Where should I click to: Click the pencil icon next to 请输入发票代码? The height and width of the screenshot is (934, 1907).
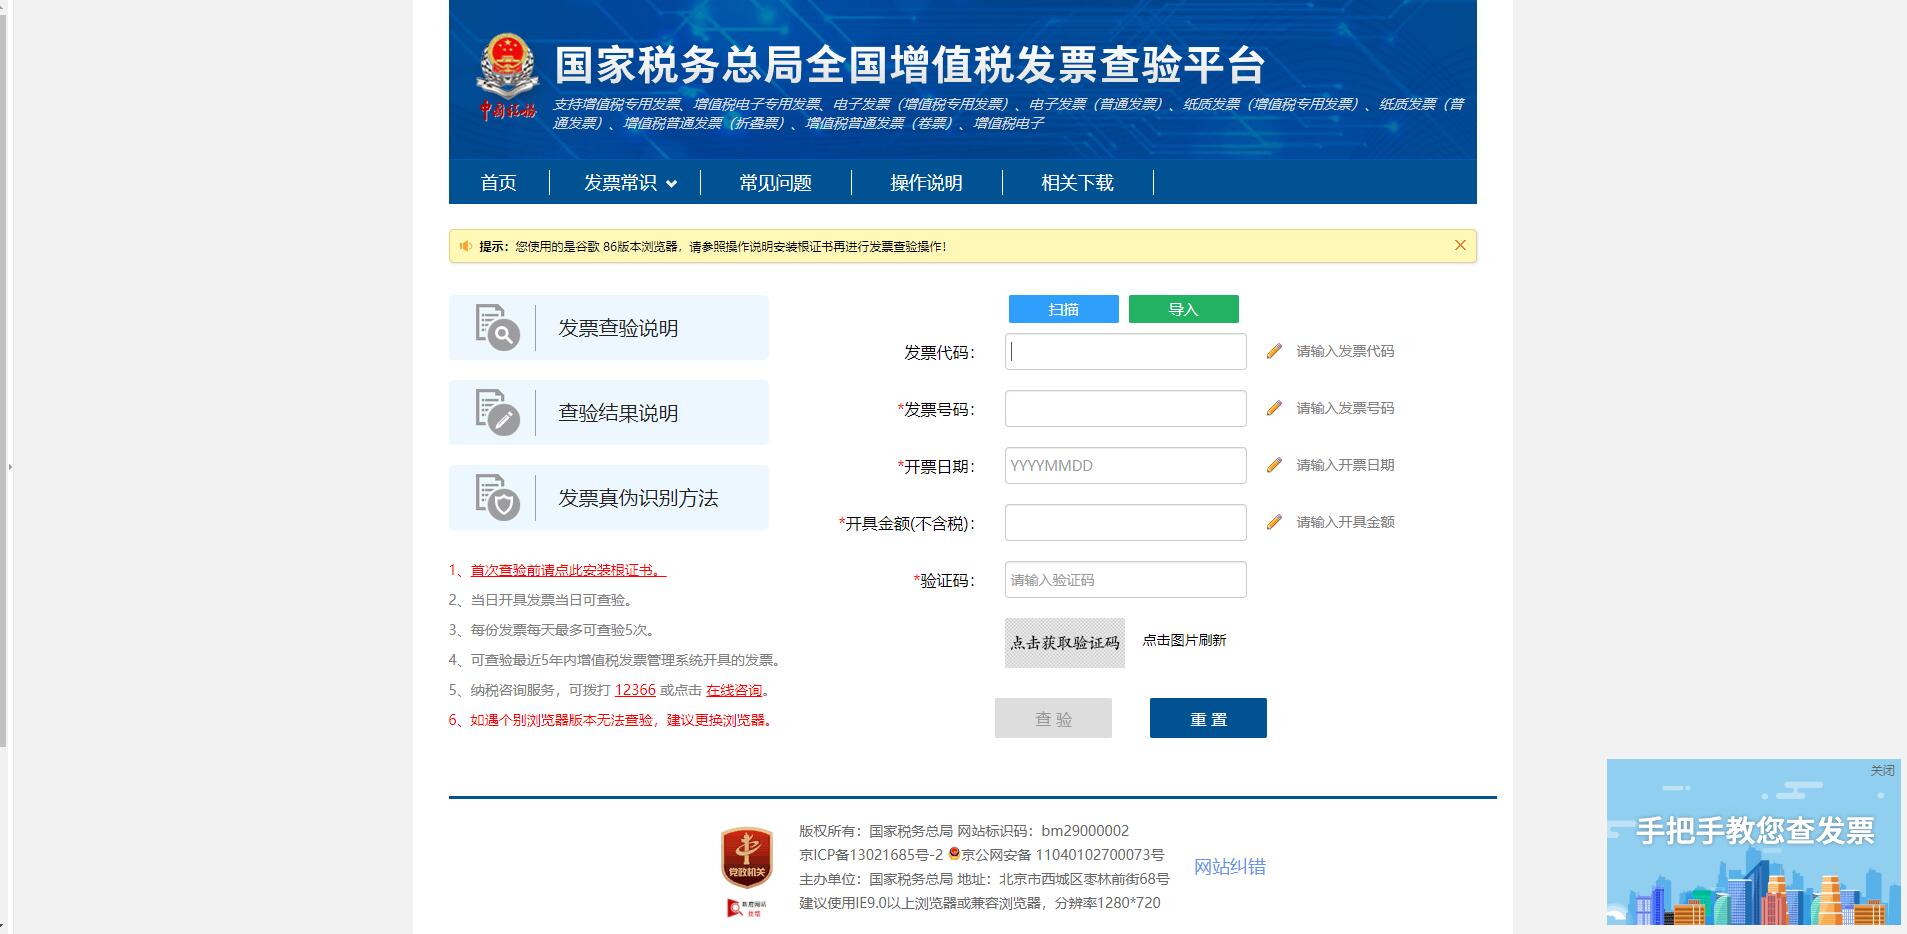click(1274, 351)
